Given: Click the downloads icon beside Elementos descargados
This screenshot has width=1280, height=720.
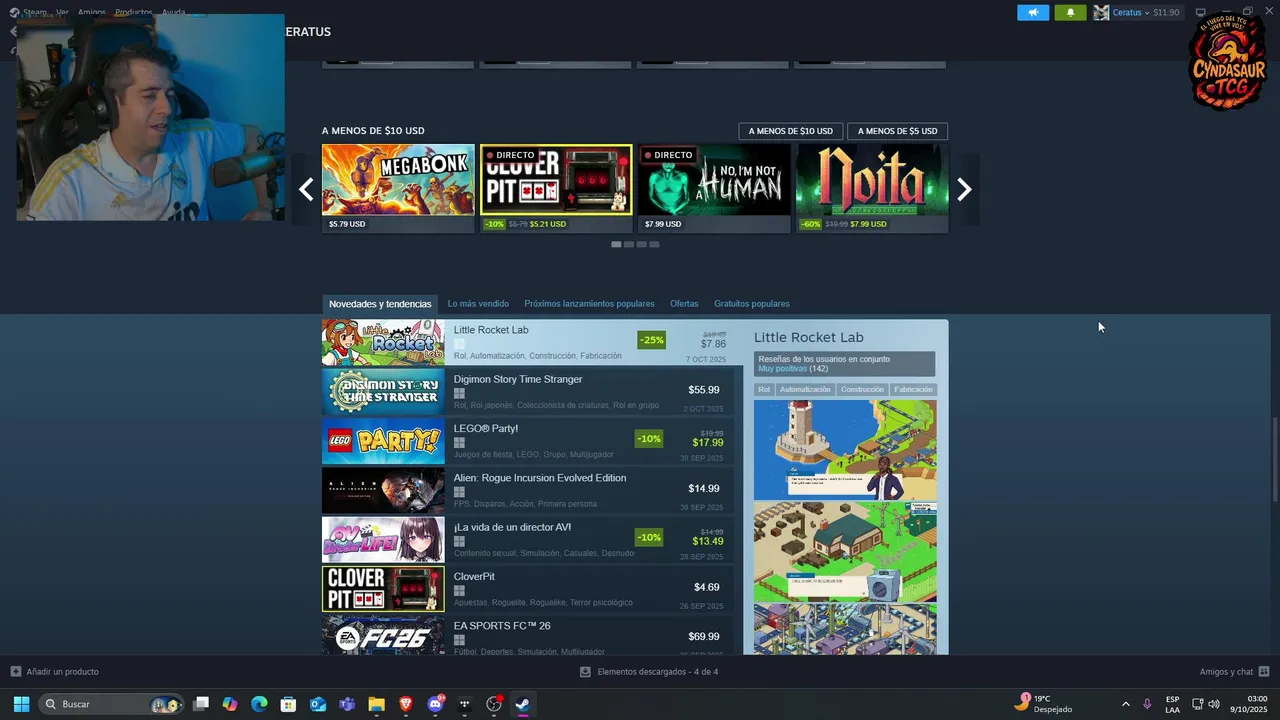Looking at the screenshot, I should 585,671.
